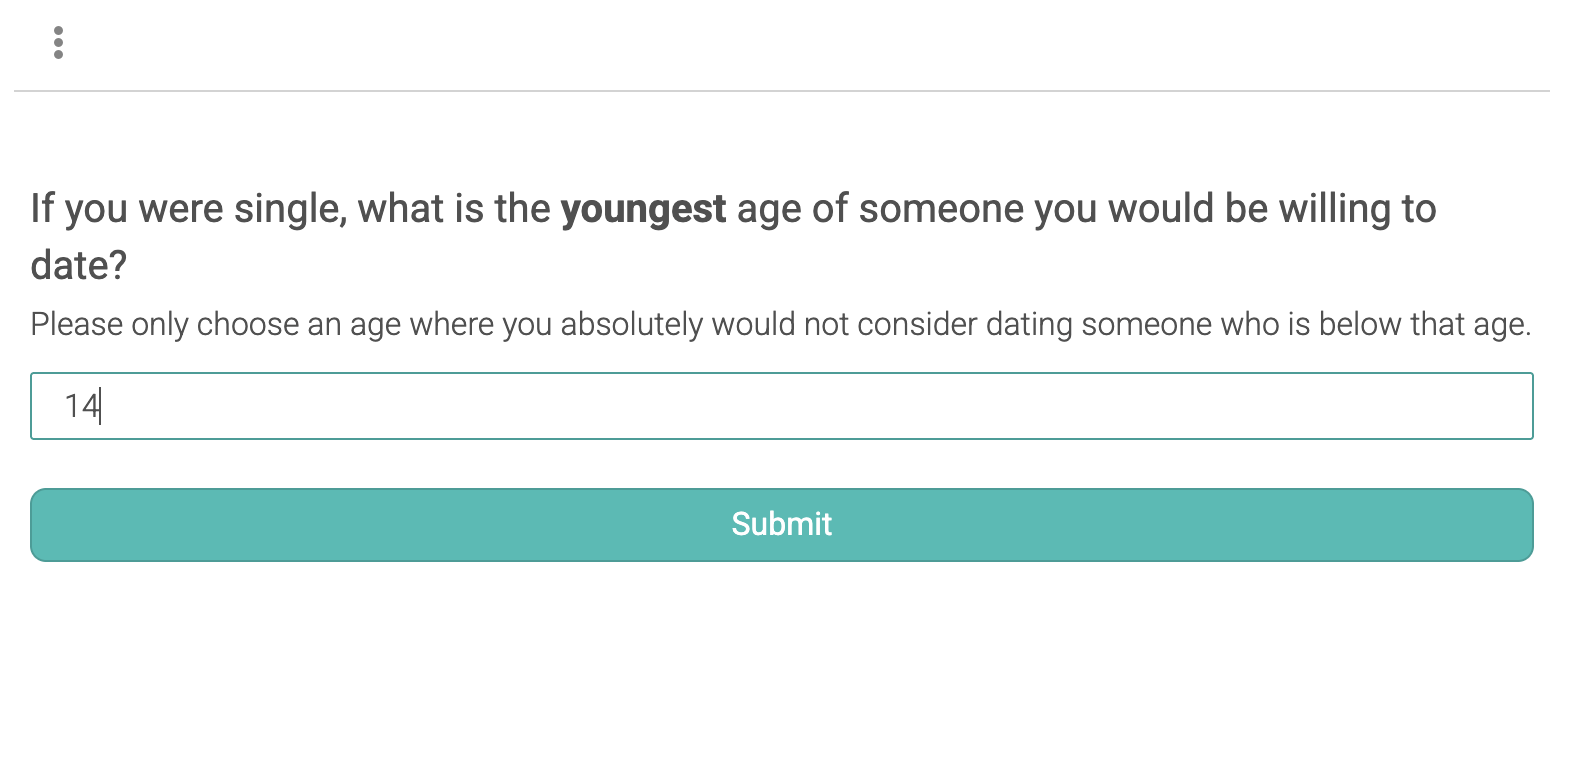Click the helper text below the question
This screenshot has height=776, width=1592.
pyautogui.click(x=780, y=325)
